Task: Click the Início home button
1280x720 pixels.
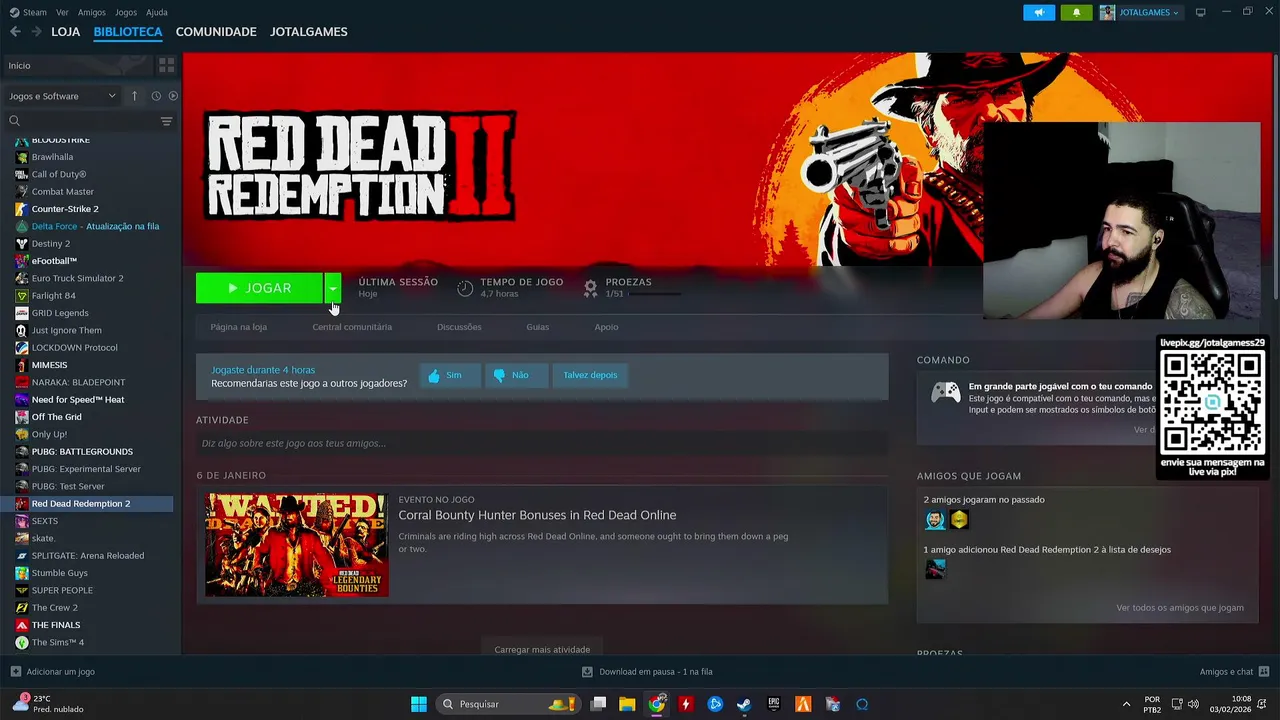Action: click(78, 65)
